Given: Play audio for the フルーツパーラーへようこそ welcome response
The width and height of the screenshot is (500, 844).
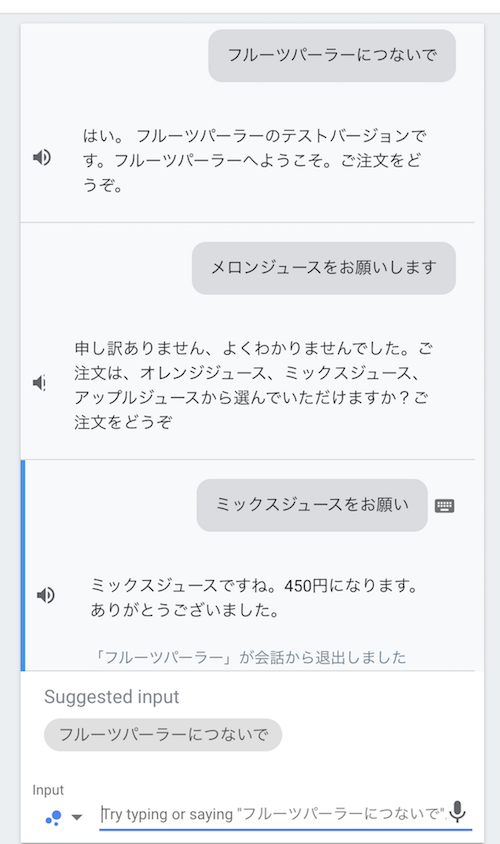Looking at the screenshot, I should pos(41,157).
